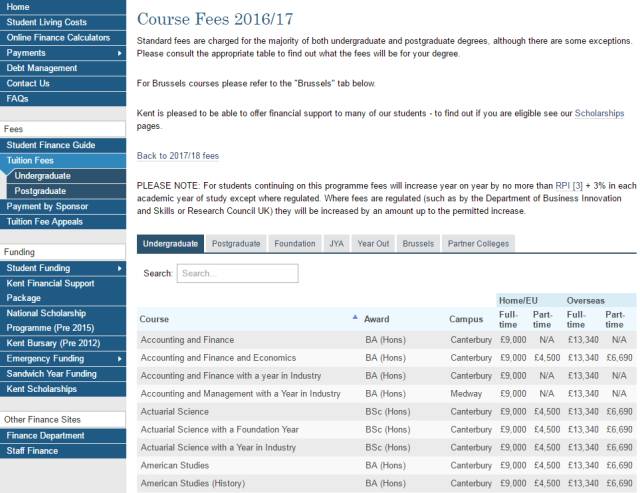Viewport: 640px width, 493px height.
Task: Switch to the Postgraduate fees tab
Action: 236,244
